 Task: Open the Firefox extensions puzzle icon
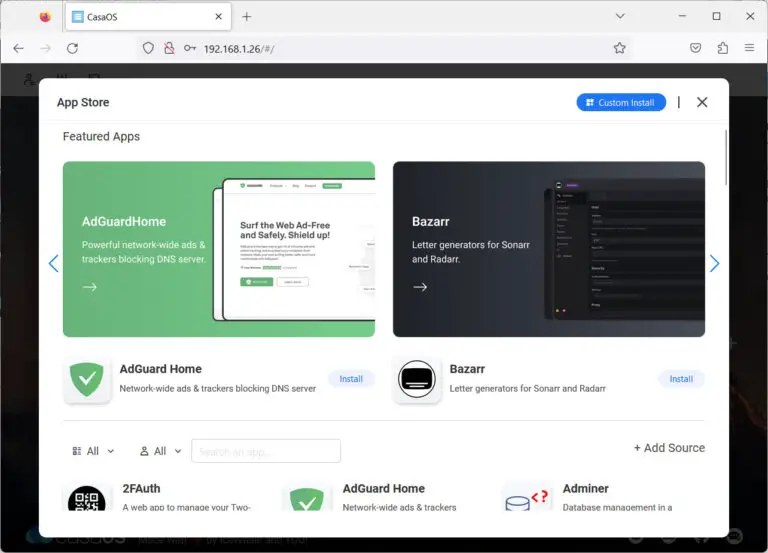click(x=723, y=48)
